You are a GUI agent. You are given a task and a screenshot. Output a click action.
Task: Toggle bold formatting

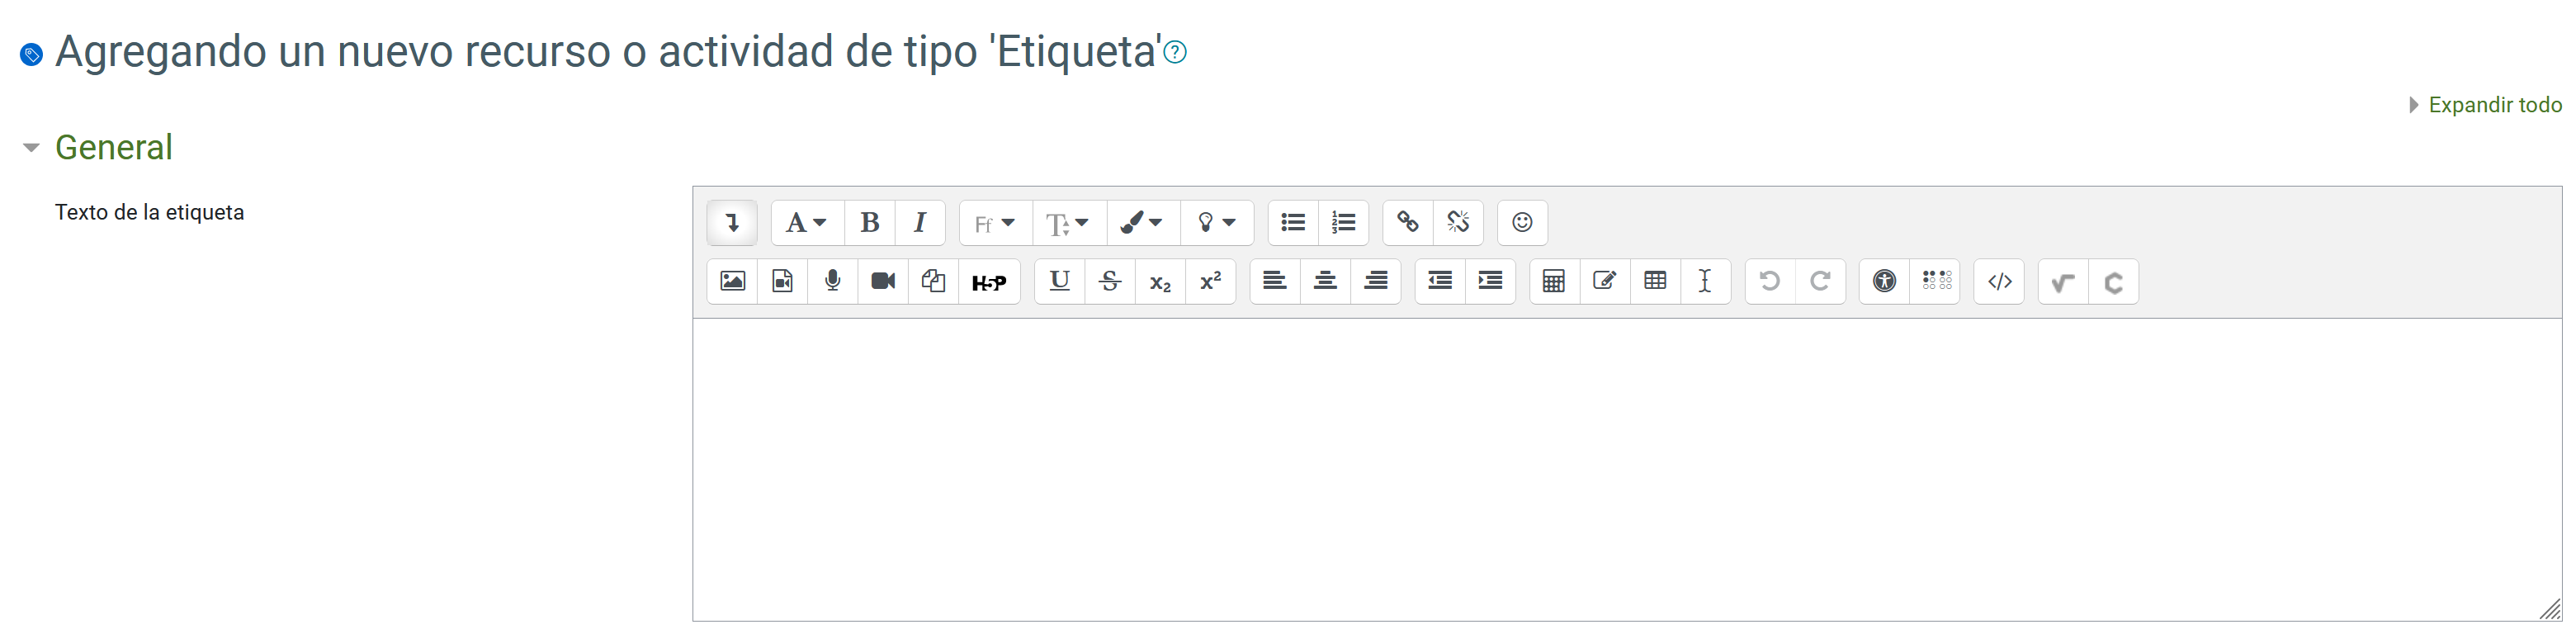click(869, 222)
